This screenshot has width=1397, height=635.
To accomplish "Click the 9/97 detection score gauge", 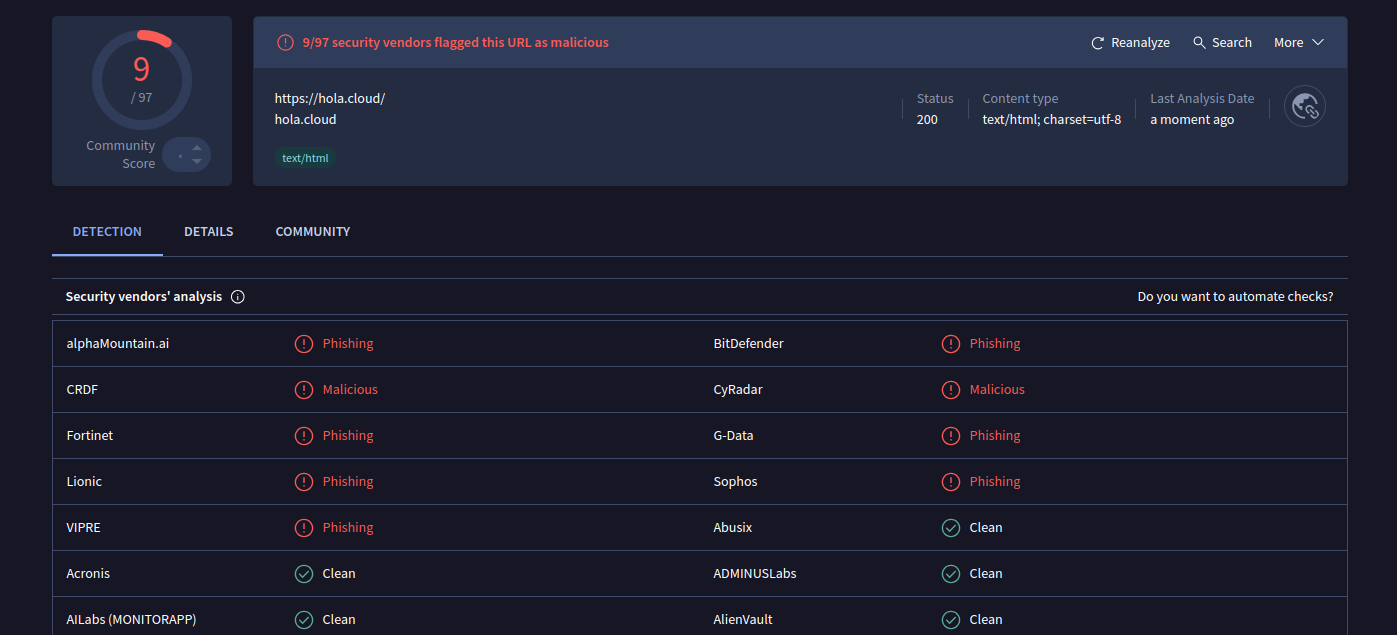I will [x=141, y=79].
